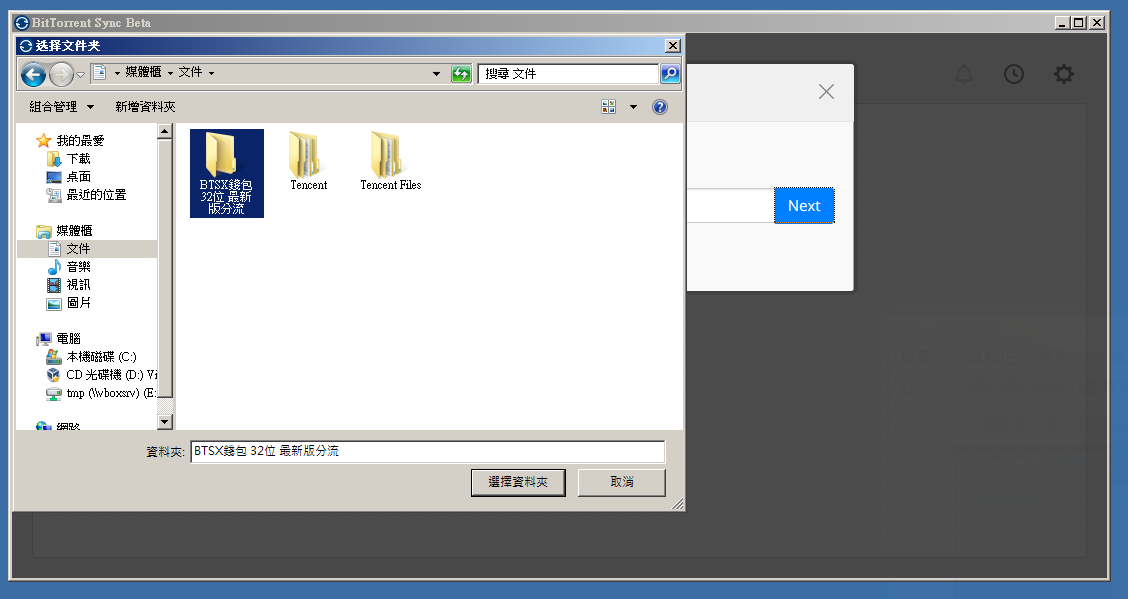Open the recent locations dropdown arrow
Image resolution: width=1128 pixels, height=599 pixels.
point(81,74)
